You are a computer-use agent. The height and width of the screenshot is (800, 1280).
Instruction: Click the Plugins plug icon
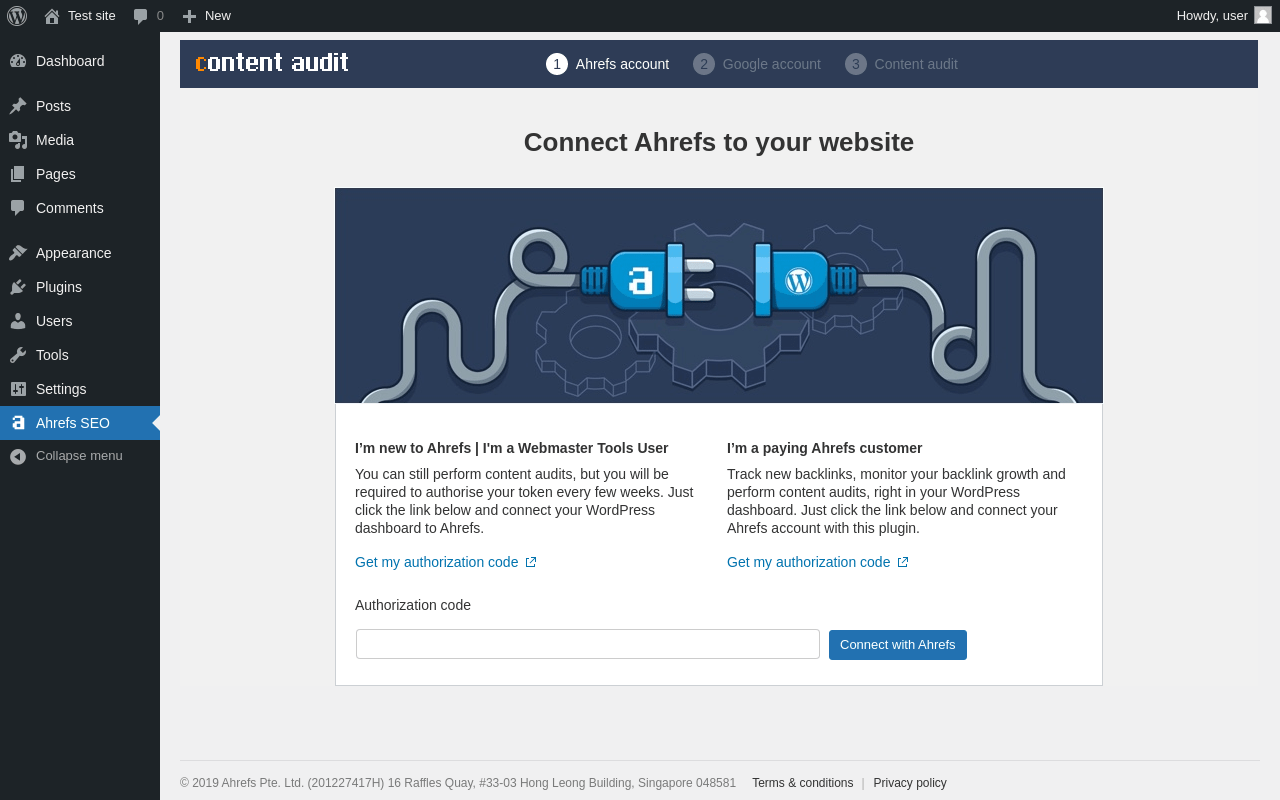click(x=18, y=287)
